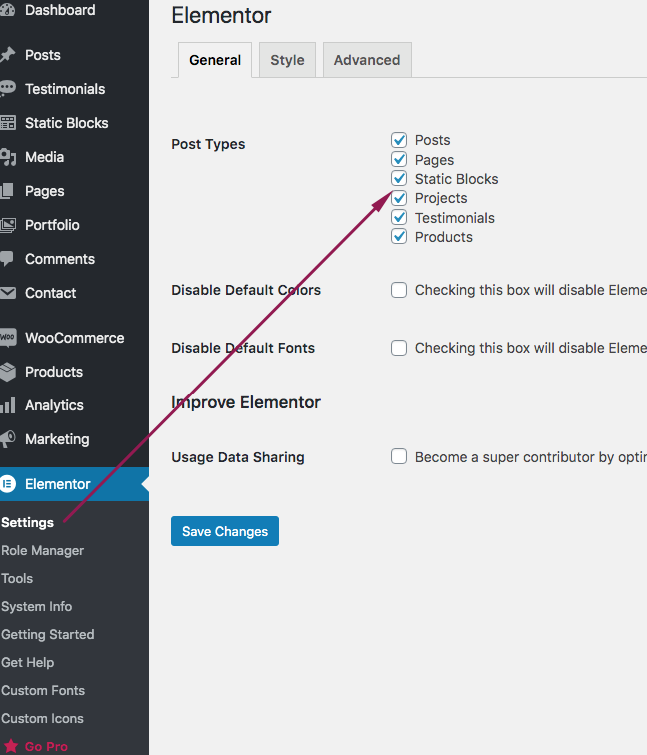Uncheck the Projects post type checkbox
Viewport: 647px width, 755px height.
coord(399,198)
